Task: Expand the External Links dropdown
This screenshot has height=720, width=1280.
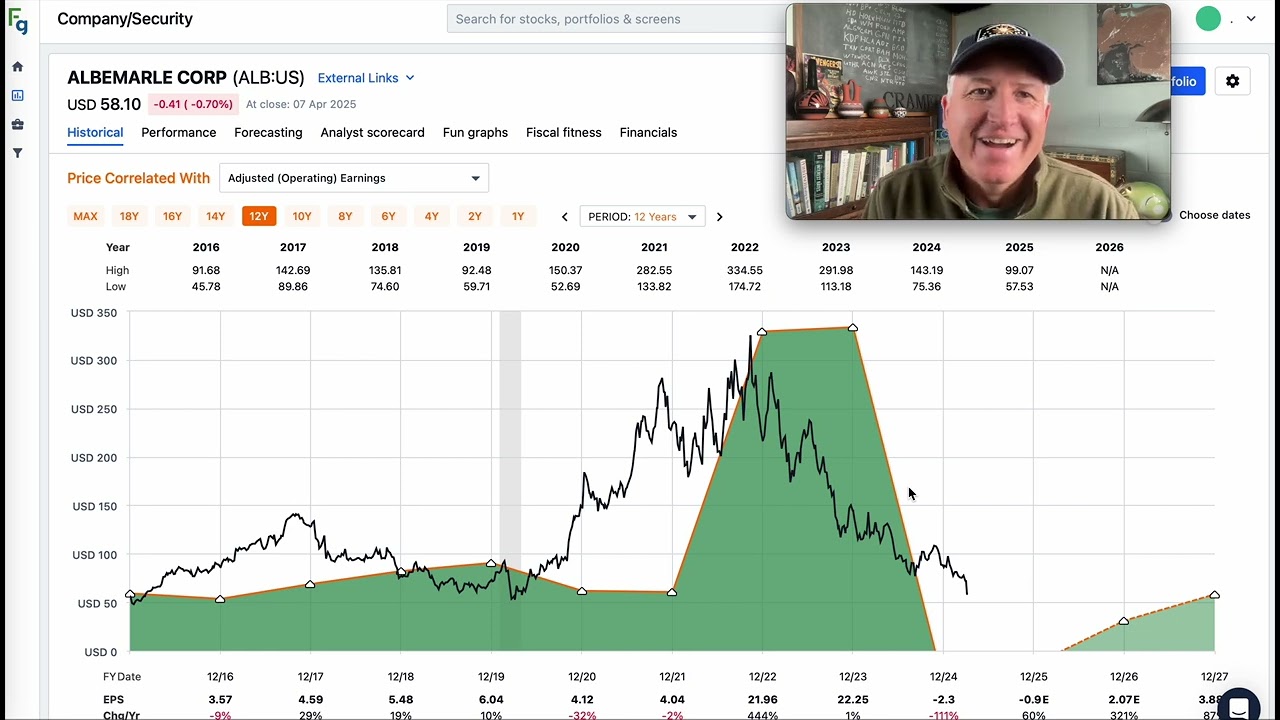Action: (366, 78)
